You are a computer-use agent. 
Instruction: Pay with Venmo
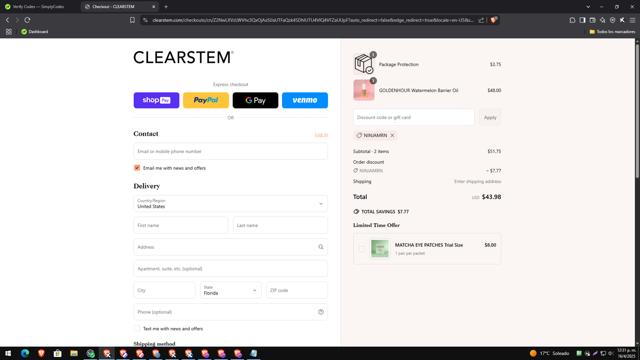[x=305, y=100]
